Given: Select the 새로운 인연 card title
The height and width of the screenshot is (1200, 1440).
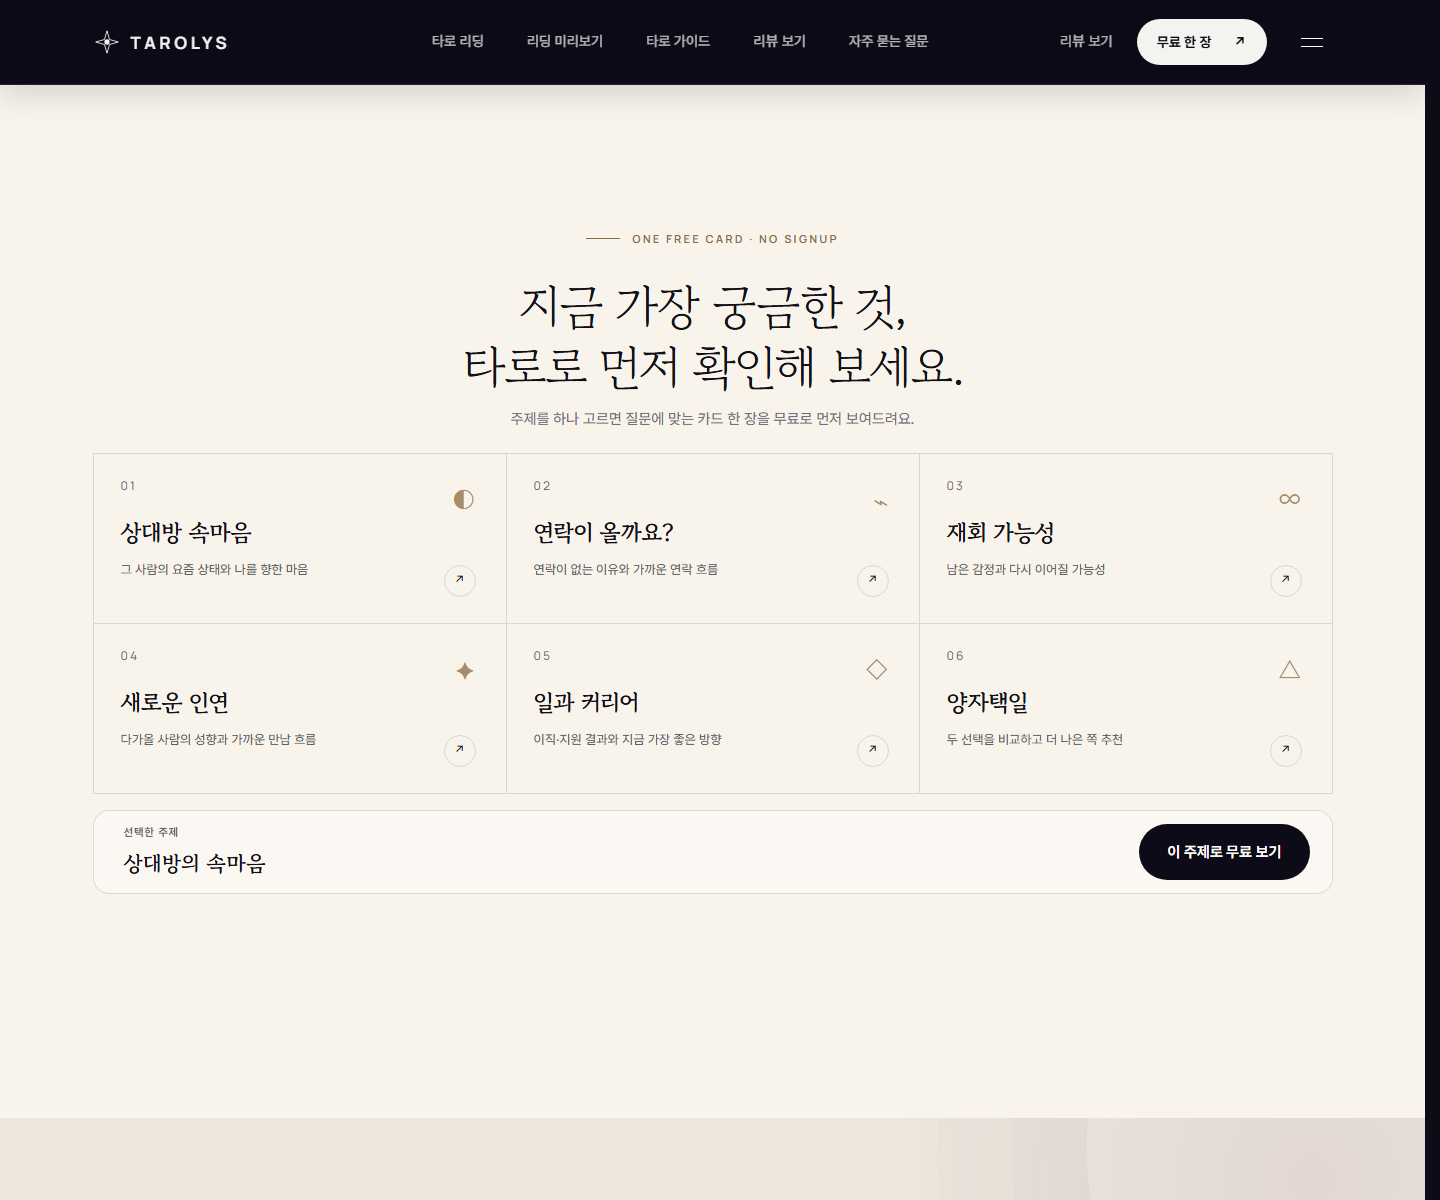Looking at the screenshot, I should point(175,703).
